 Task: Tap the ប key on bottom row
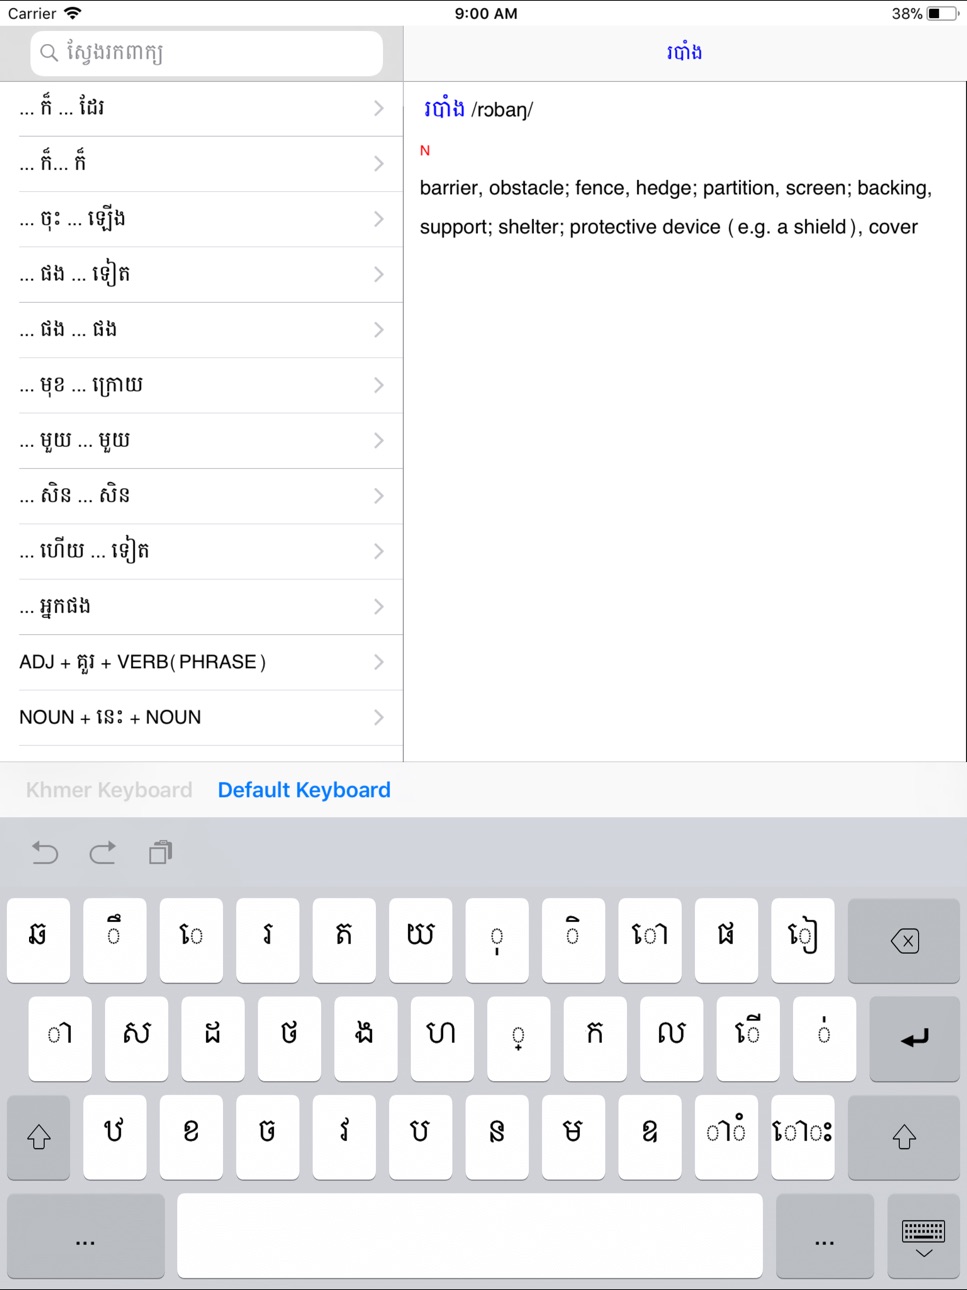(421, 1137)
